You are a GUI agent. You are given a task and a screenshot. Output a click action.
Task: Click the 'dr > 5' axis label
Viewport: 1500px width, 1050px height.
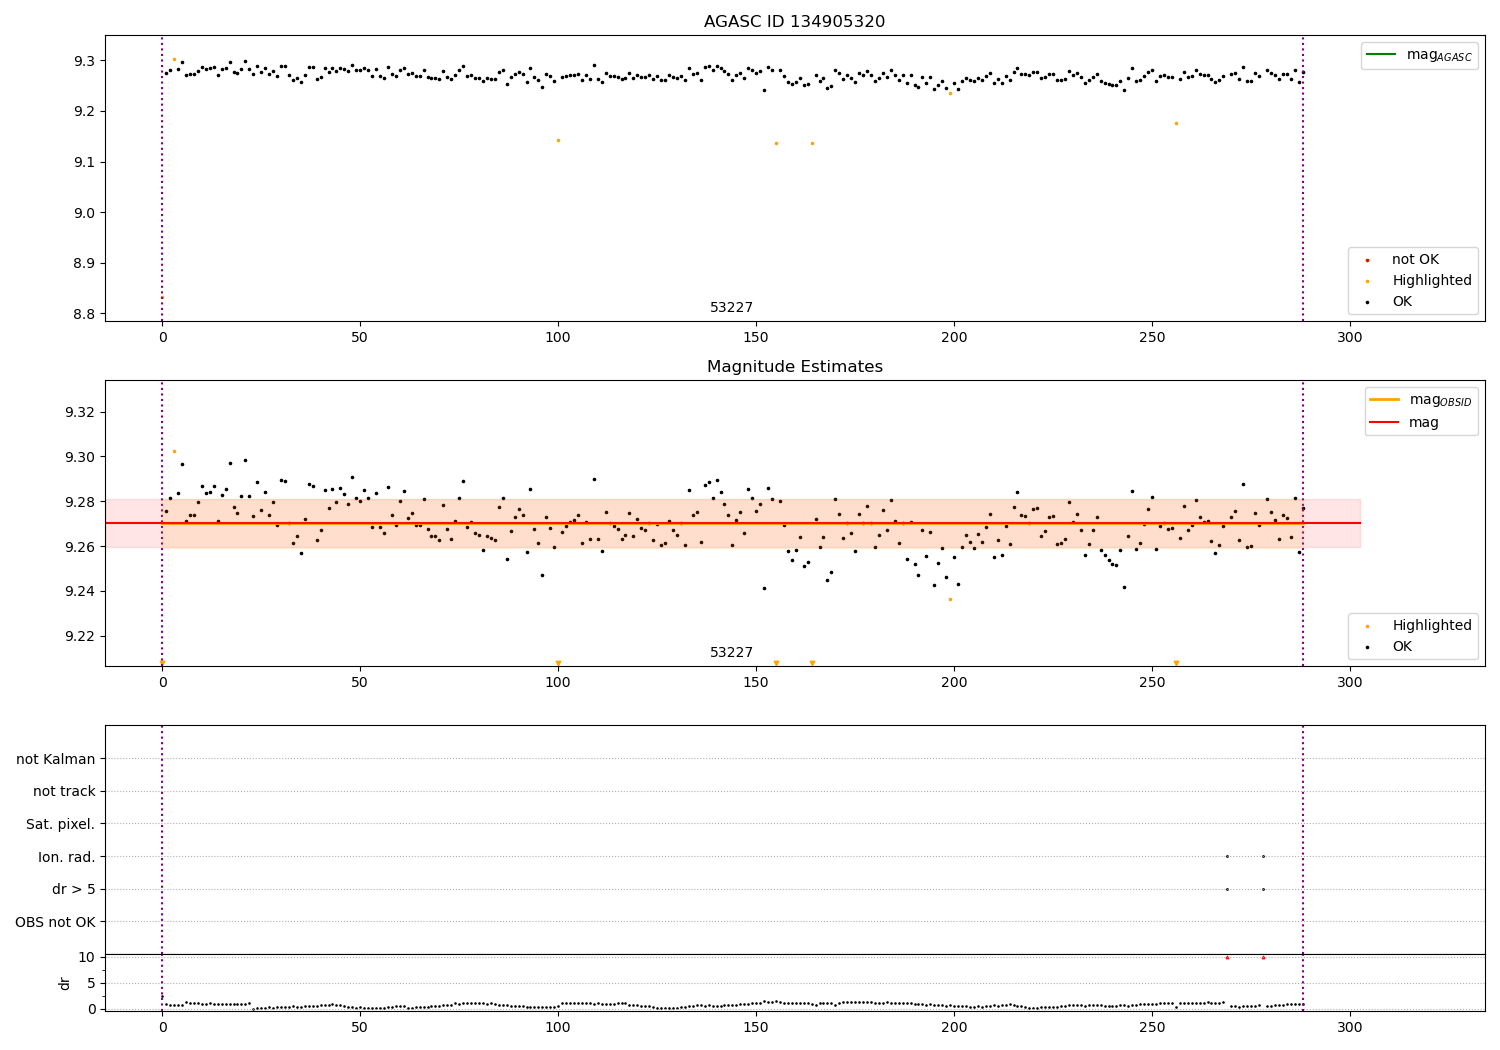pyautogui.click(x=74, y=890)
